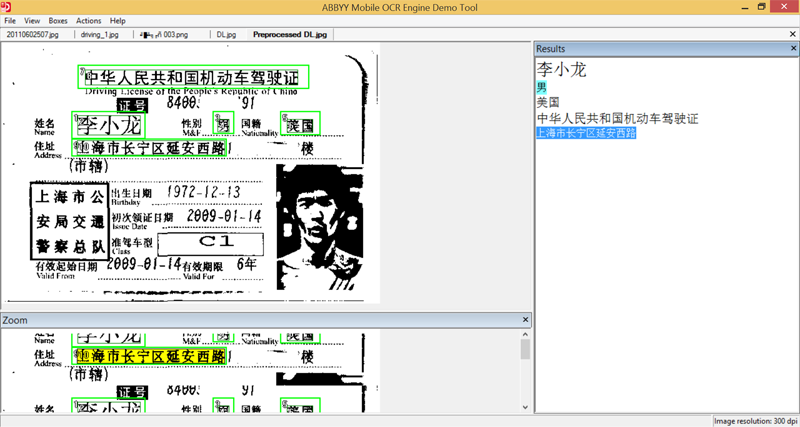Select the DL.jpg tab
Screen dimensions: 800x427
[226, 34]
